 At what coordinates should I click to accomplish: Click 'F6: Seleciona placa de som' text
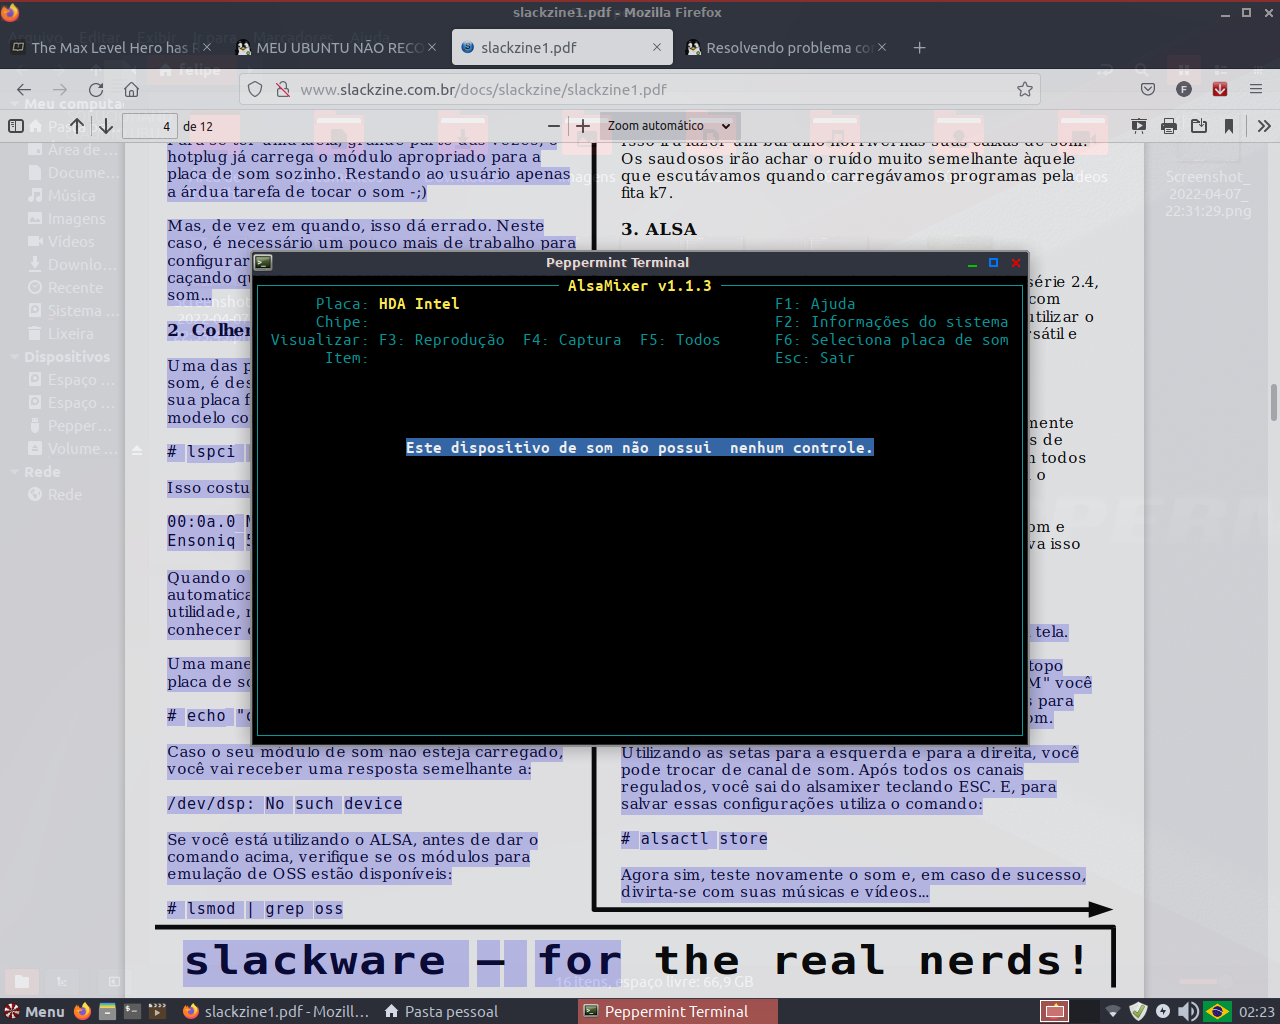tap(892, 340)
